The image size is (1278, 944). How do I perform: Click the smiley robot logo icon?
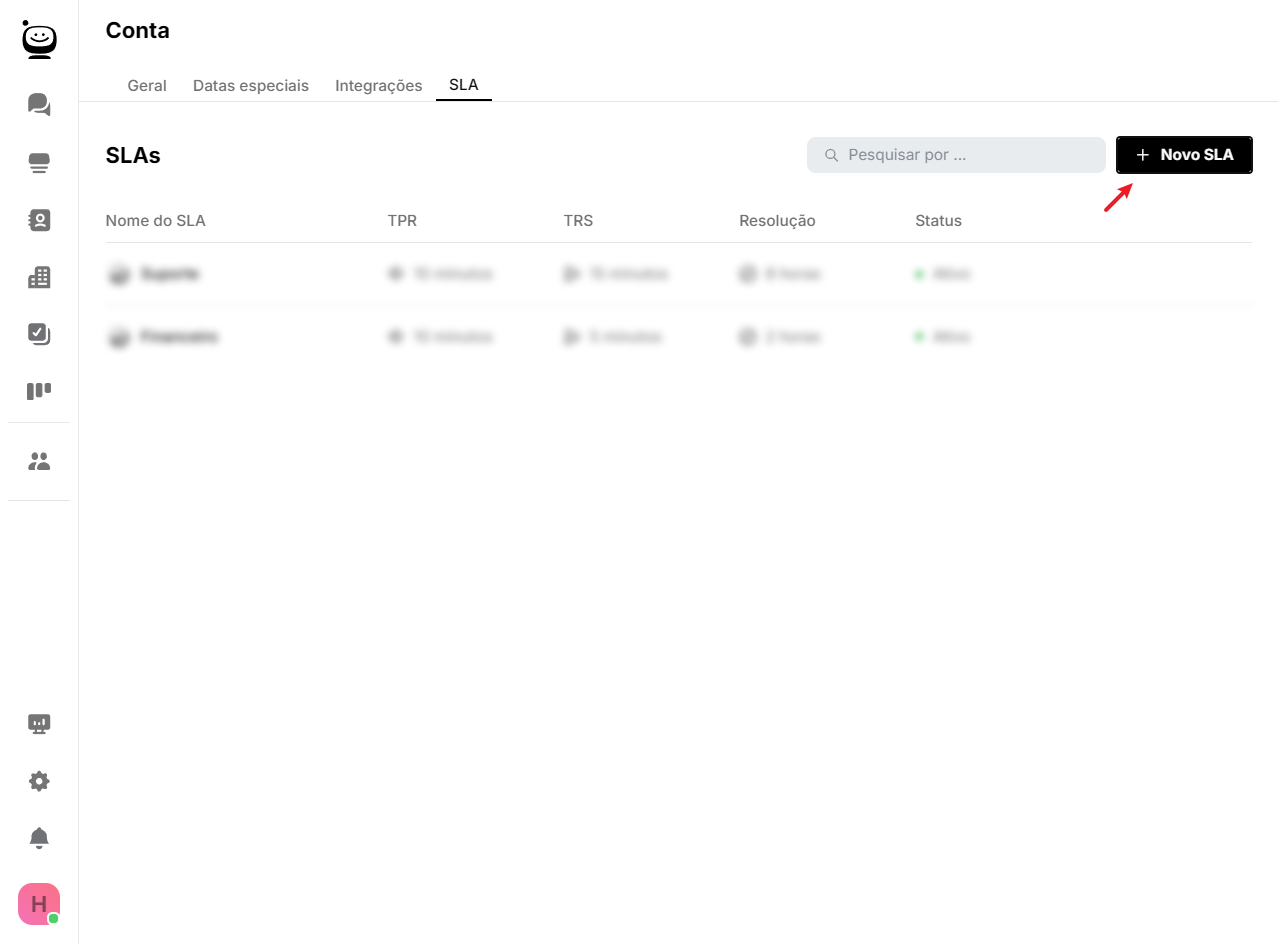(39, 40)
